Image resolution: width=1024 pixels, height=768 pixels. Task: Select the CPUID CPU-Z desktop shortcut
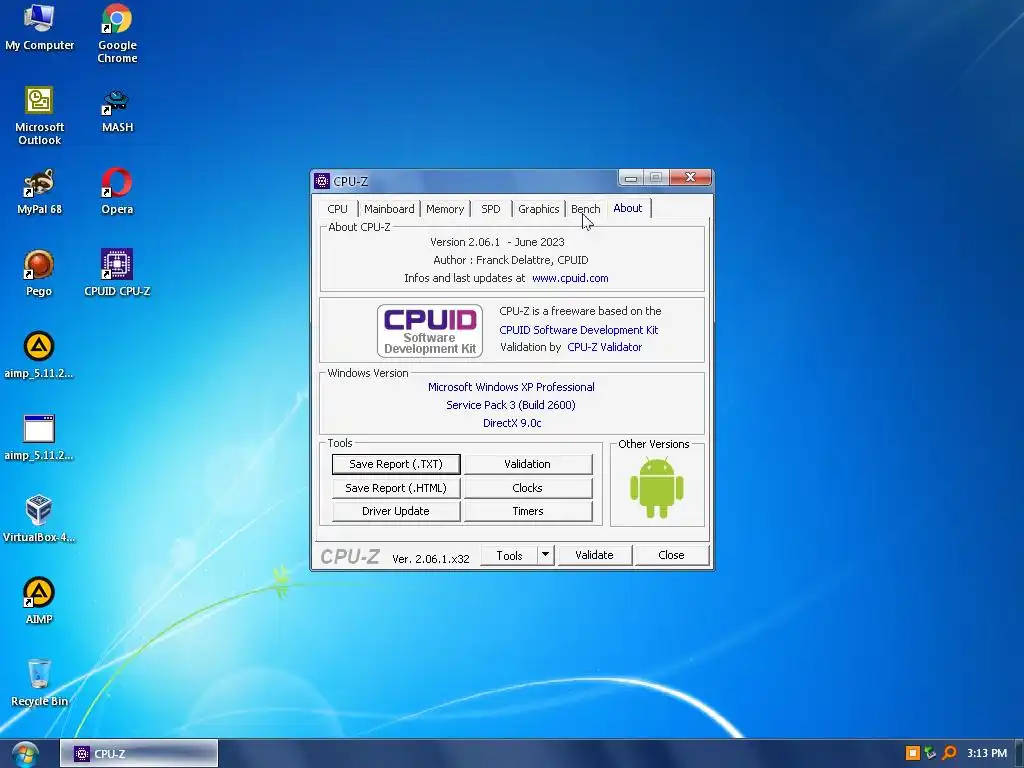[117, 273]
